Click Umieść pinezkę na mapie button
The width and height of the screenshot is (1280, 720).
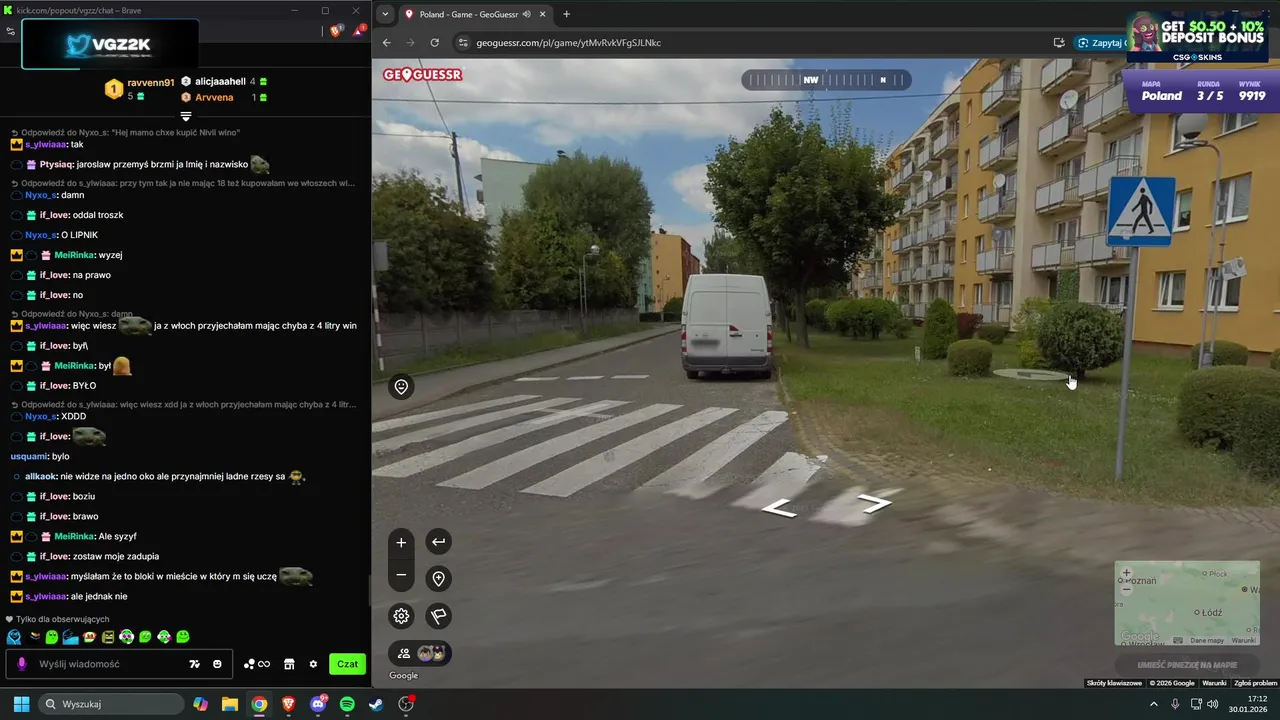1187,665
